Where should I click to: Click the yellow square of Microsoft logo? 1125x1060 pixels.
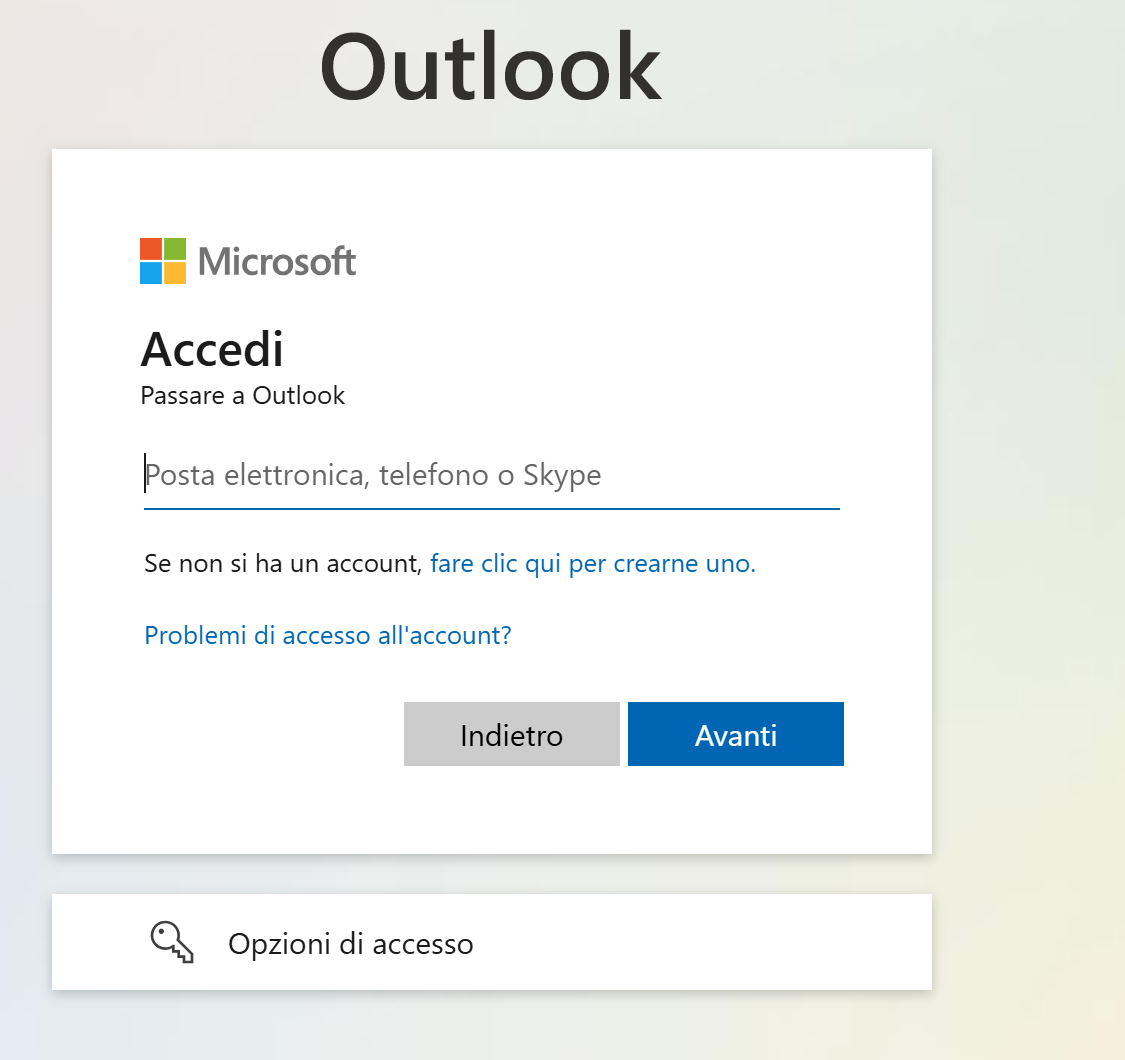click(x=175, y=273)
